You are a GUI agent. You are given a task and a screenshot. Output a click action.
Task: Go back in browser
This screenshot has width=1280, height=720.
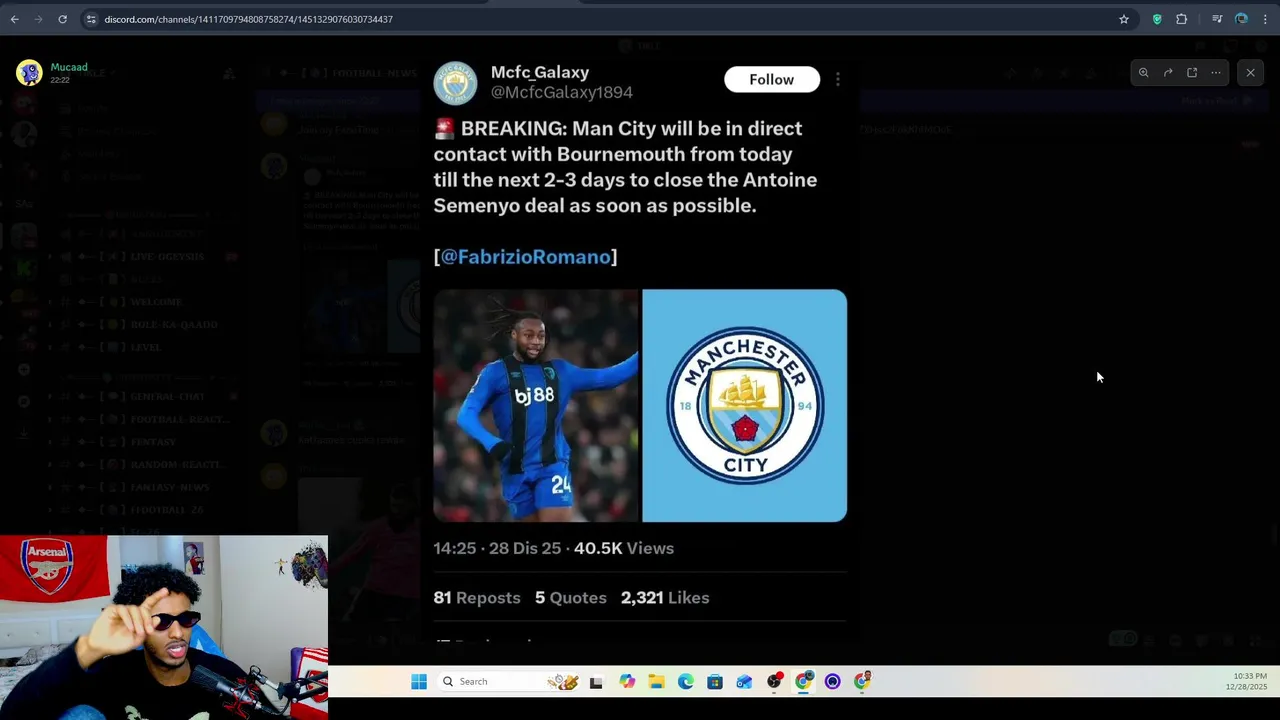[14, 19]
